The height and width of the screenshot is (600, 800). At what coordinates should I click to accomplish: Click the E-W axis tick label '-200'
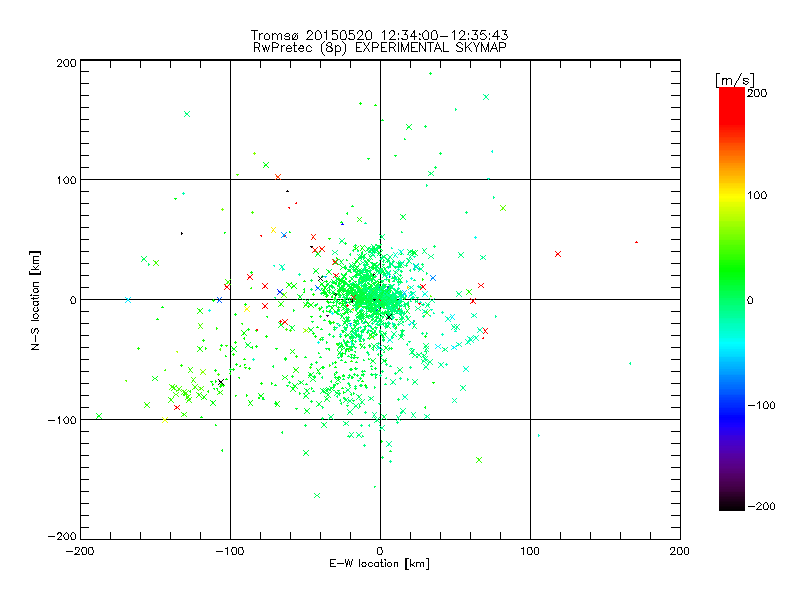80,551
